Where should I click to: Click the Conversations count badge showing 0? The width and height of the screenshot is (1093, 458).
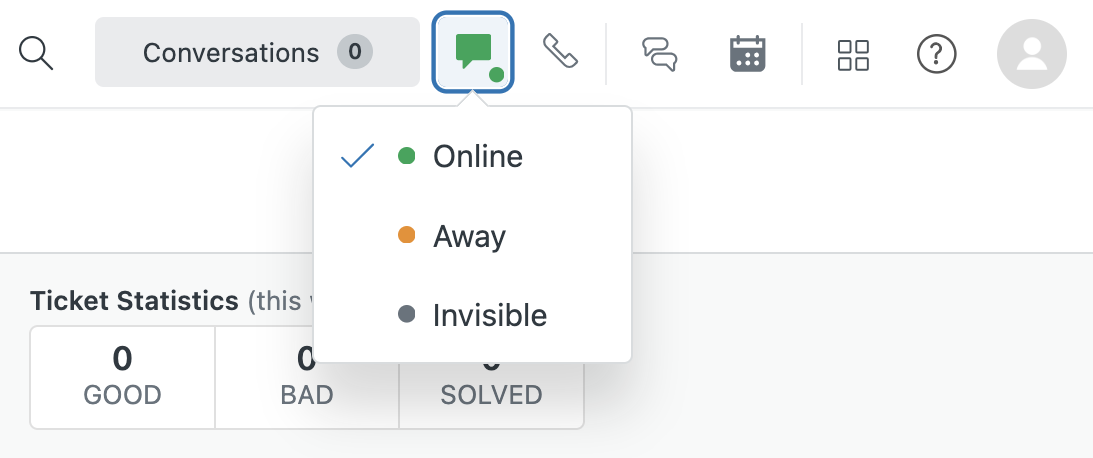[354, 51]
